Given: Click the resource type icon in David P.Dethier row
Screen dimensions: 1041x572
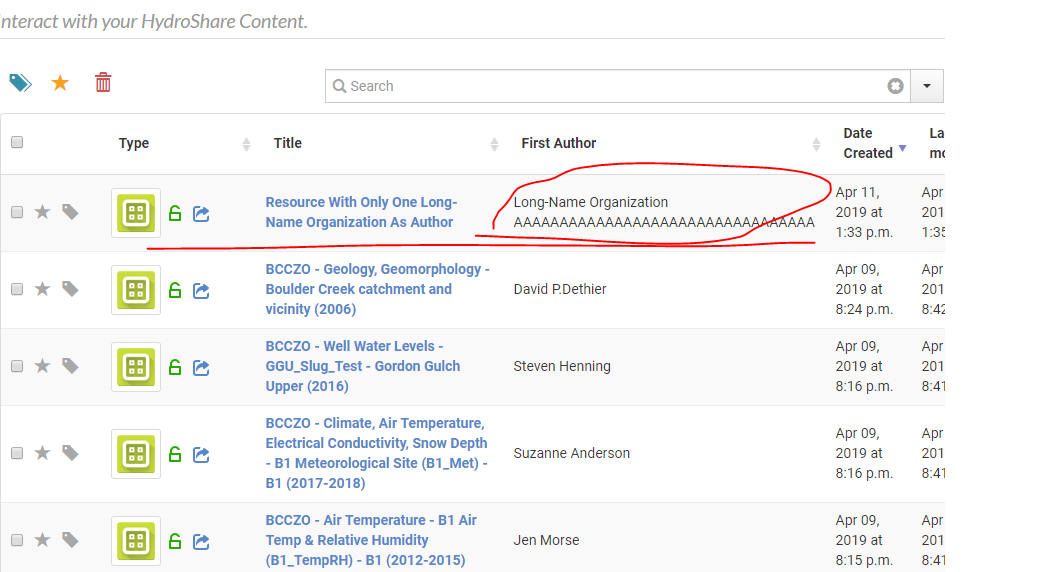Looking at the screenshot, I should (136, 290).
